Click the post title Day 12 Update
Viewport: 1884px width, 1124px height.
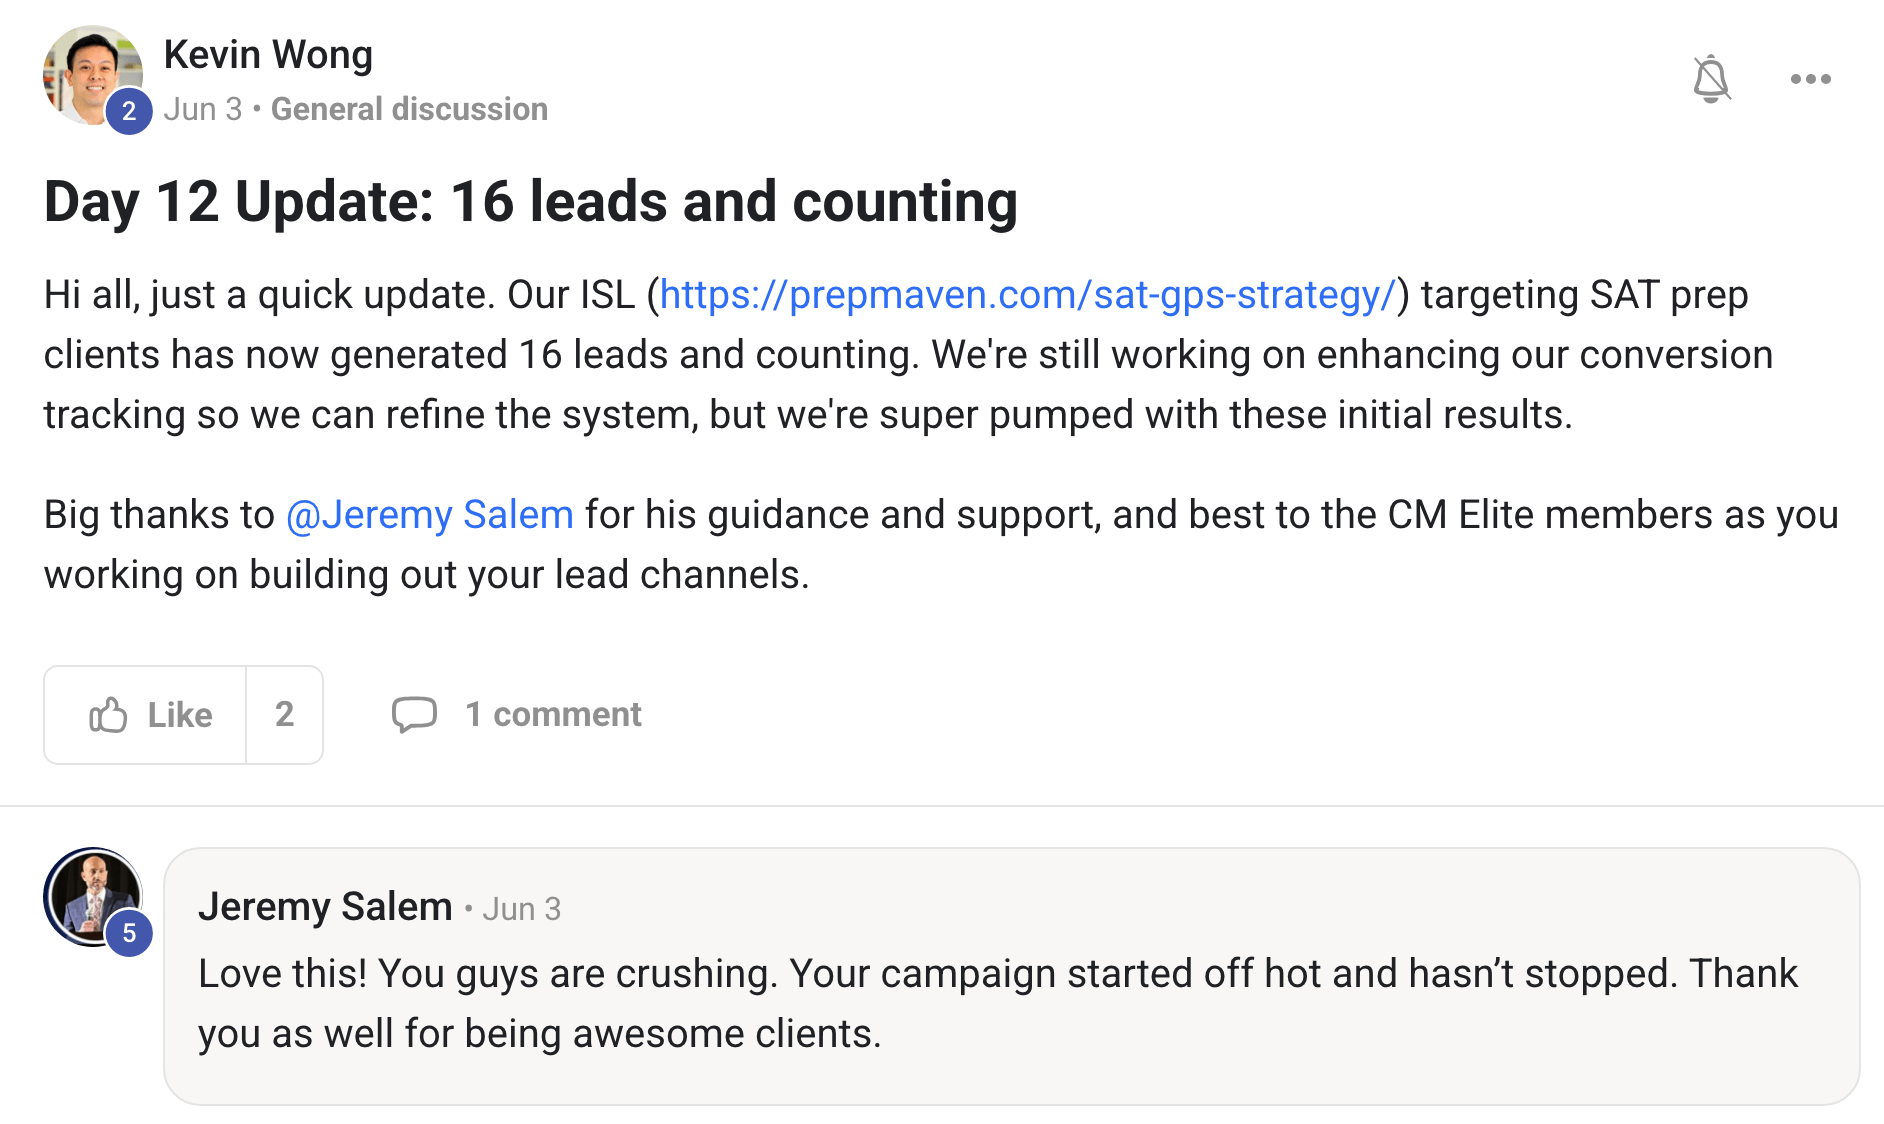(x=530, y=201)
